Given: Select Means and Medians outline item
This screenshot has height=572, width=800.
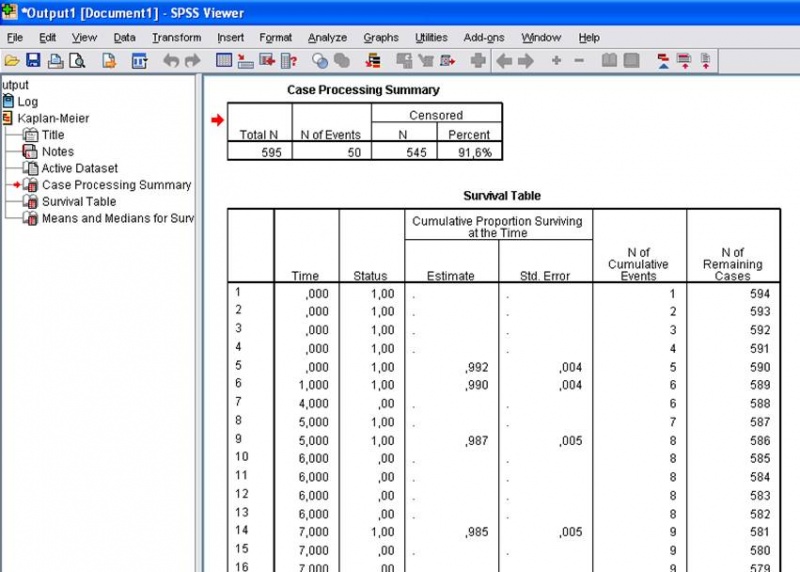Looking at the screenshot, I should (x=117, y=218).
